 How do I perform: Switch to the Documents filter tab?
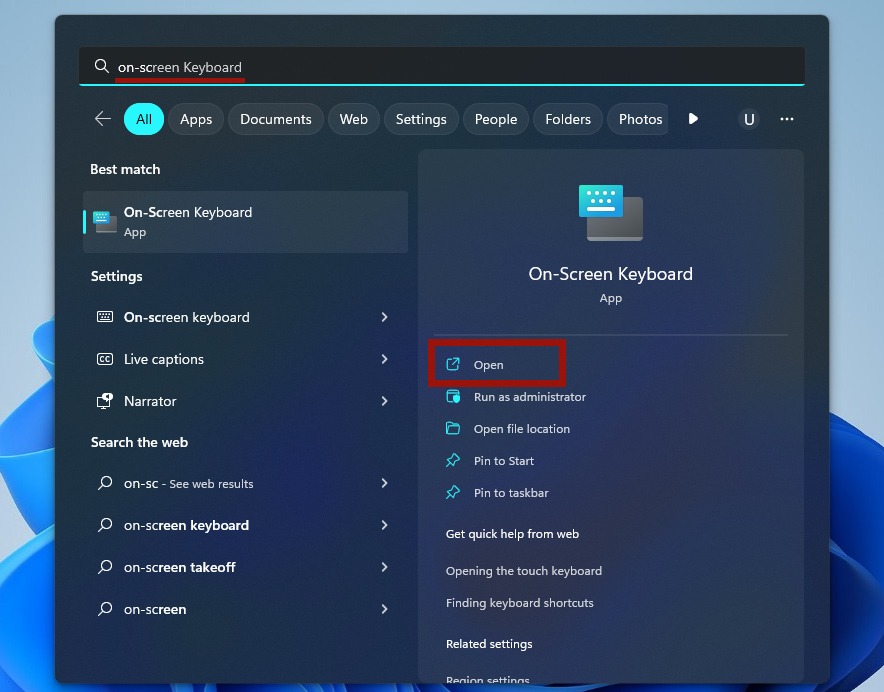click(275, 118)
